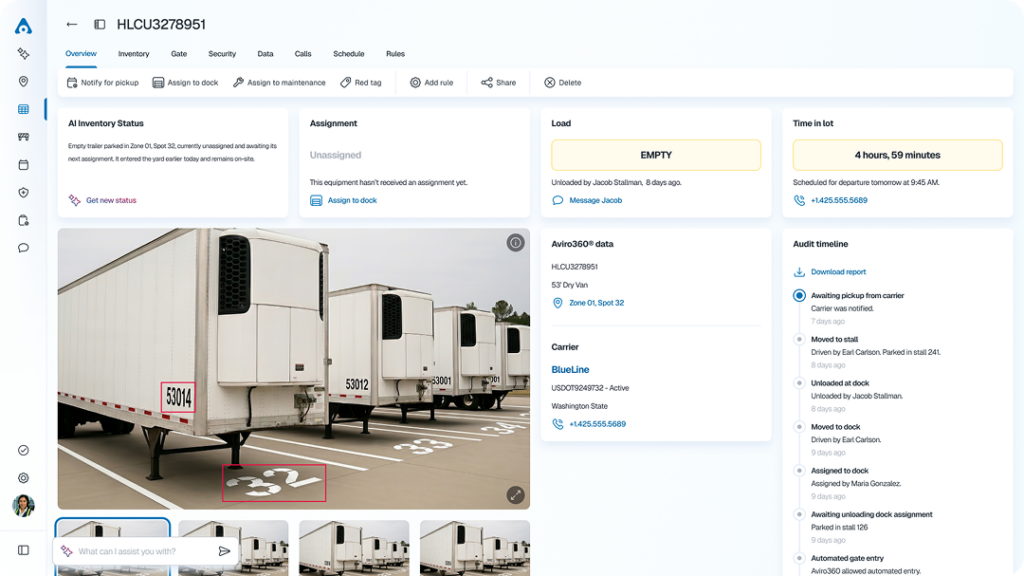
Task: Type in the 'What can I assist' field
Action: (x=140, y=551)
